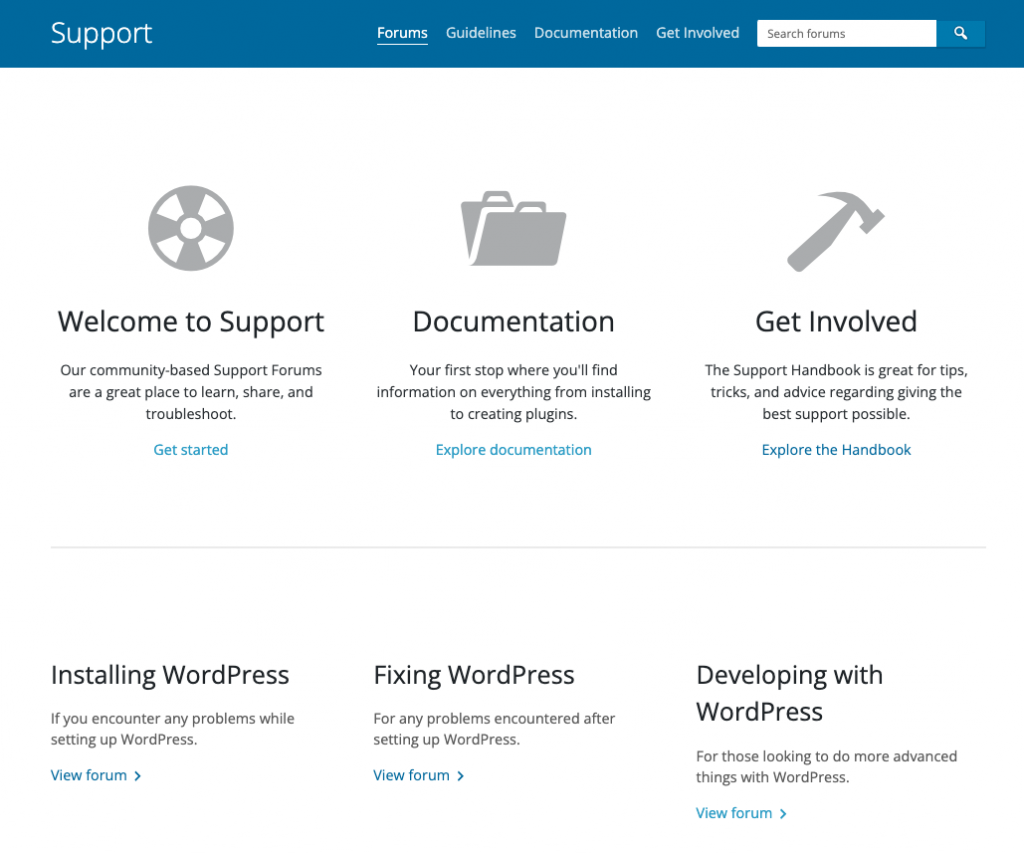
Task: Focus the Search forums input field
Action: coord(846,33)
